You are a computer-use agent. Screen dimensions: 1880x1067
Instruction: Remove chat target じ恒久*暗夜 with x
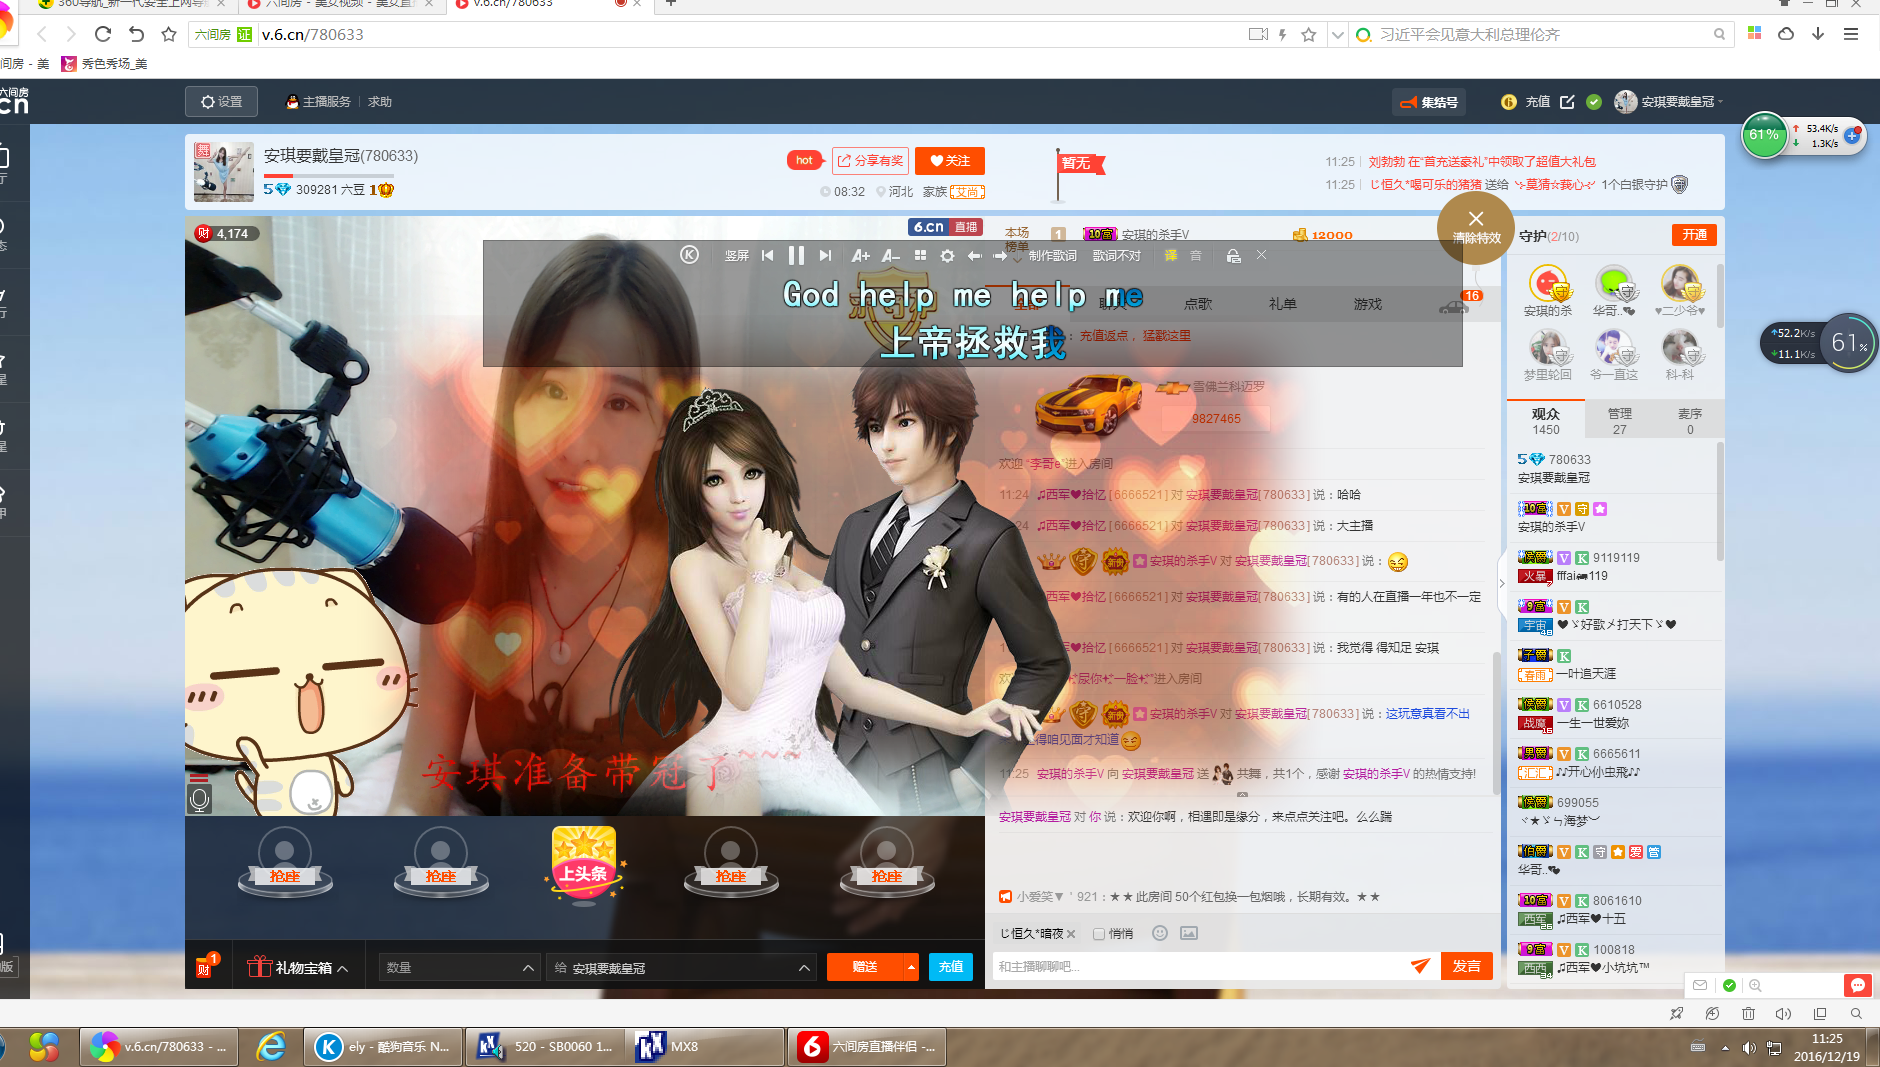[x=1071, y=934]
